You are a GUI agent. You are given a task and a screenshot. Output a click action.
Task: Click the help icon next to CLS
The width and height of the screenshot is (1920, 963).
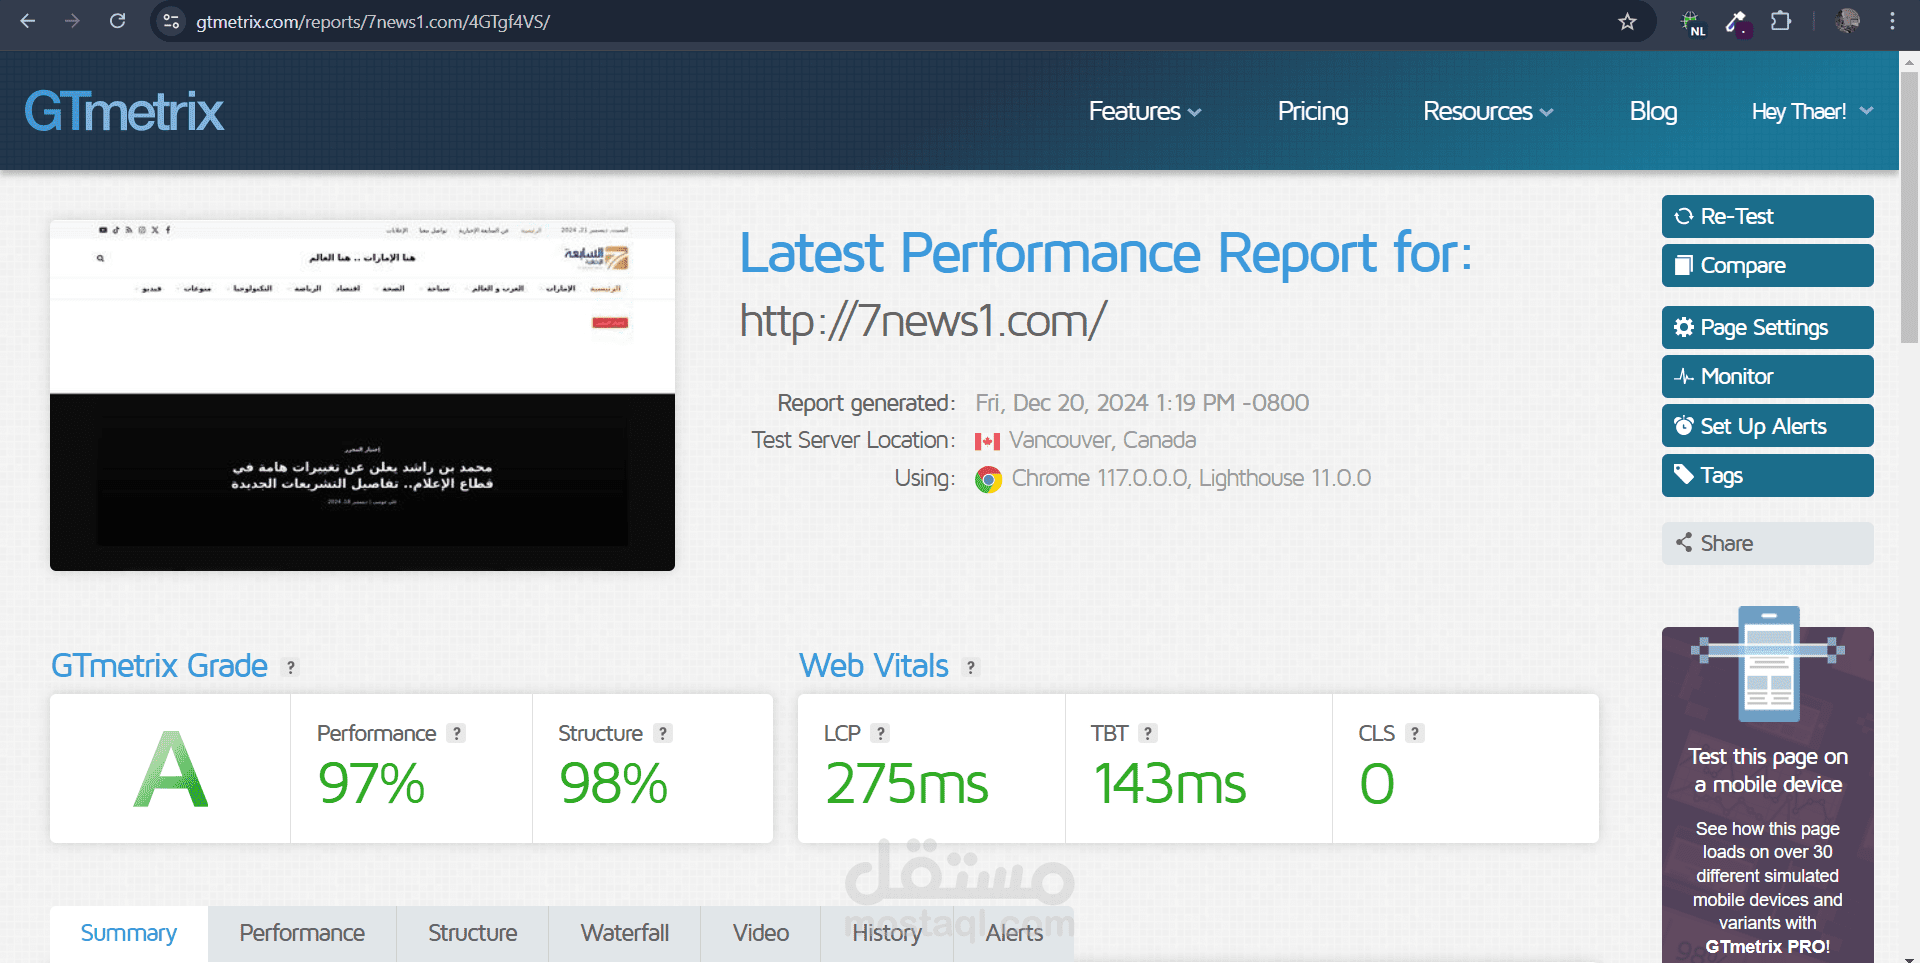[x=1415, y=733]
